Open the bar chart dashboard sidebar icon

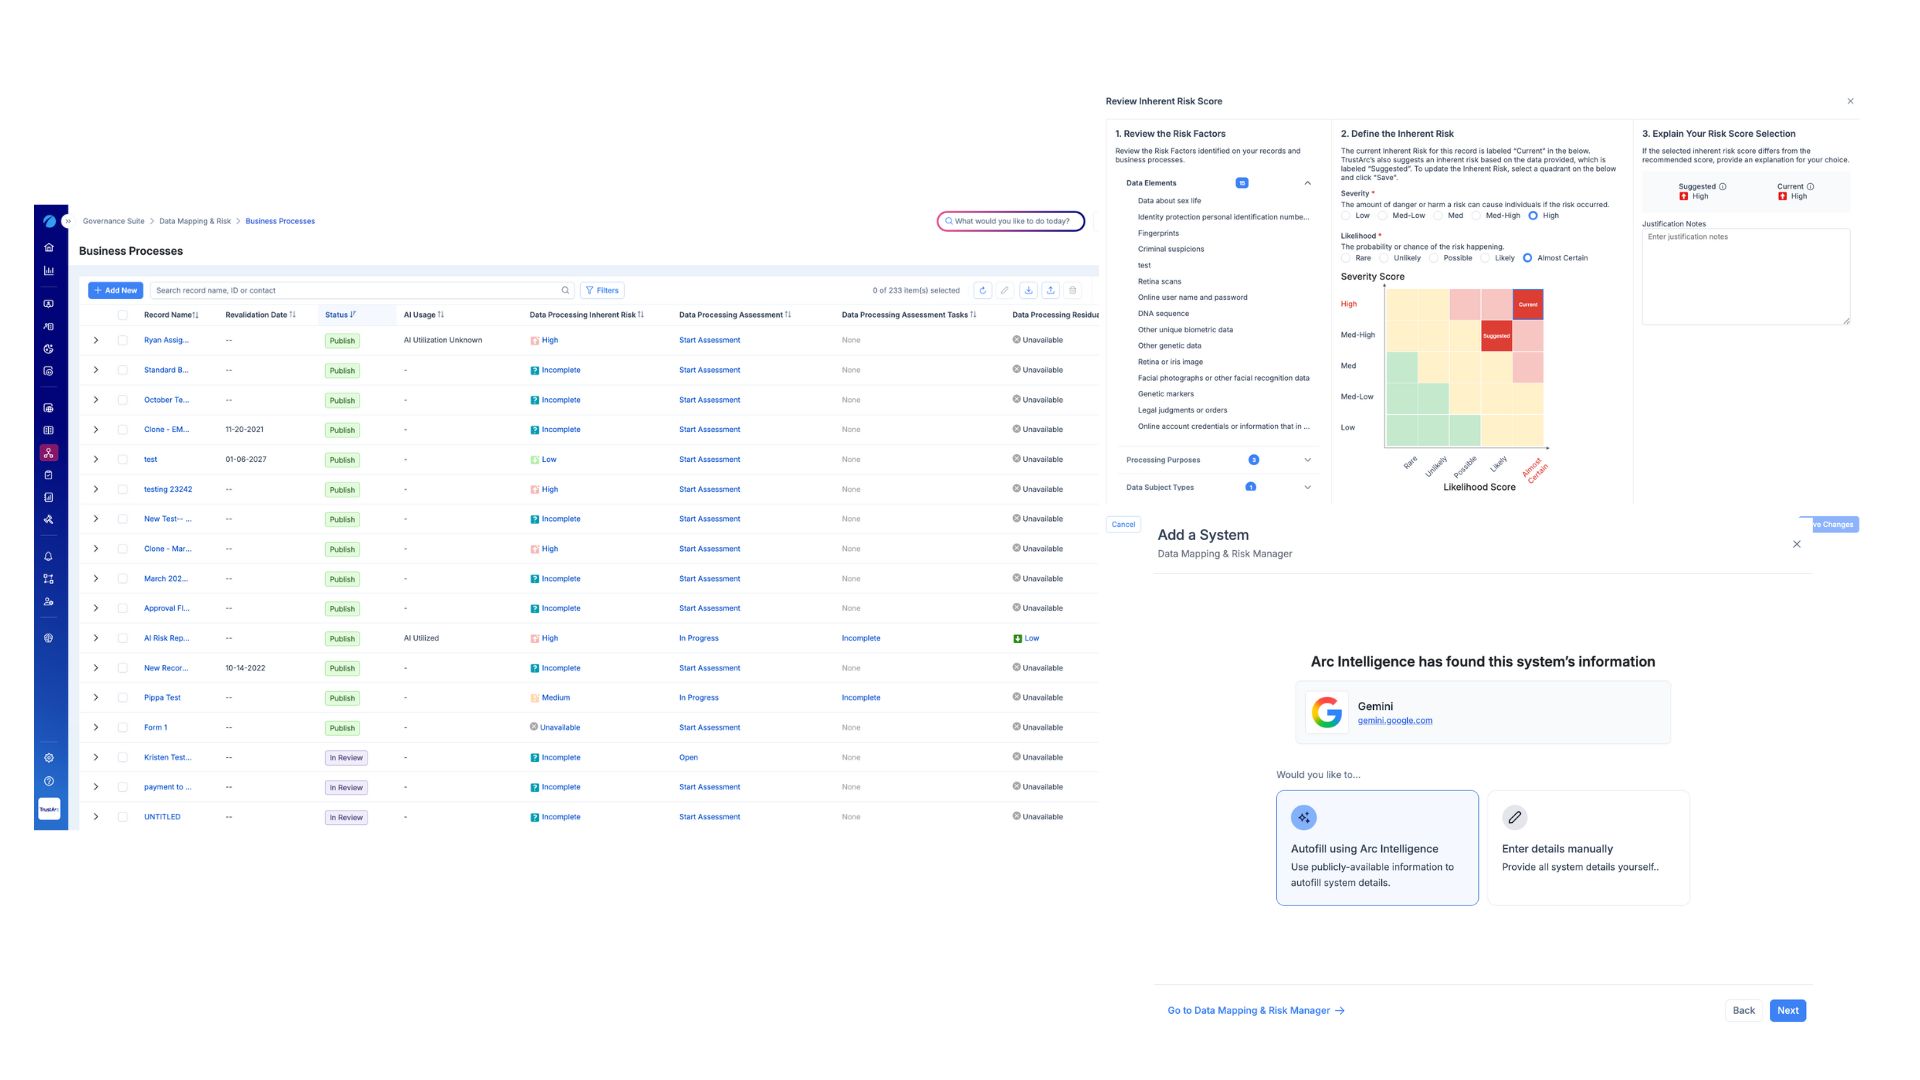49,270
